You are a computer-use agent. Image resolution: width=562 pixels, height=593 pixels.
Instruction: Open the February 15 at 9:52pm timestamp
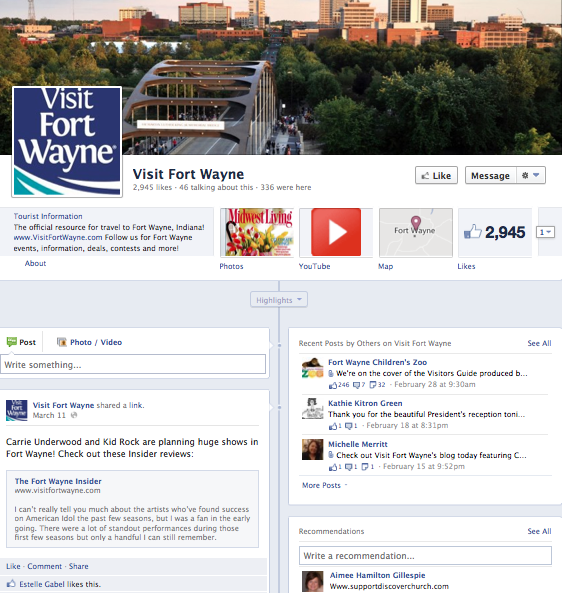click(x=424, y=466)
